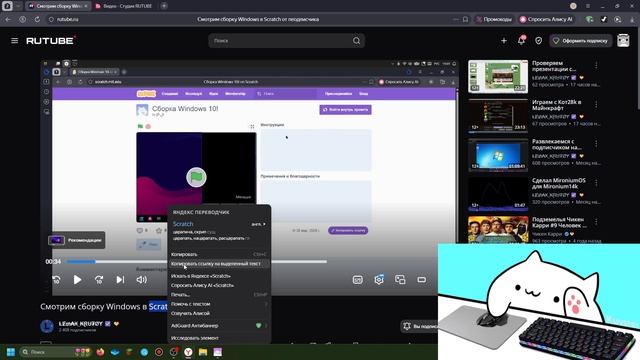Choose 'Копировать ссылку на выделенный текст'

click(218, 264)
